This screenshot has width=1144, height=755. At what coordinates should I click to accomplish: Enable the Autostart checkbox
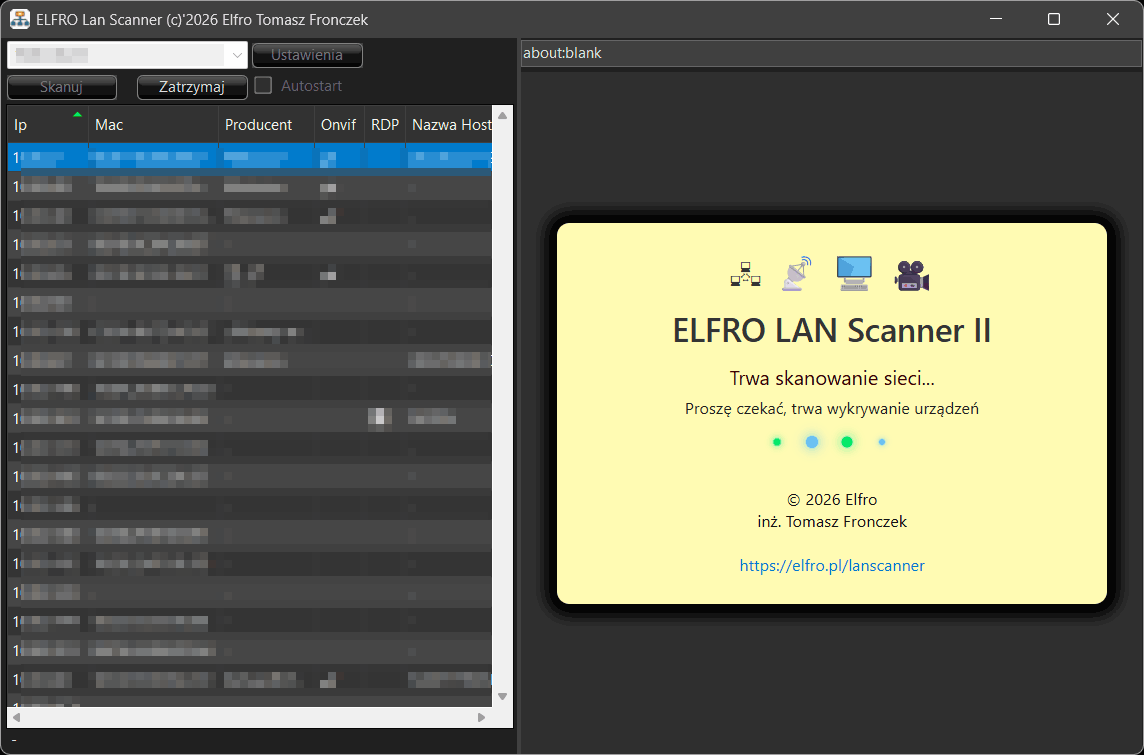click(x=263, y=86)
